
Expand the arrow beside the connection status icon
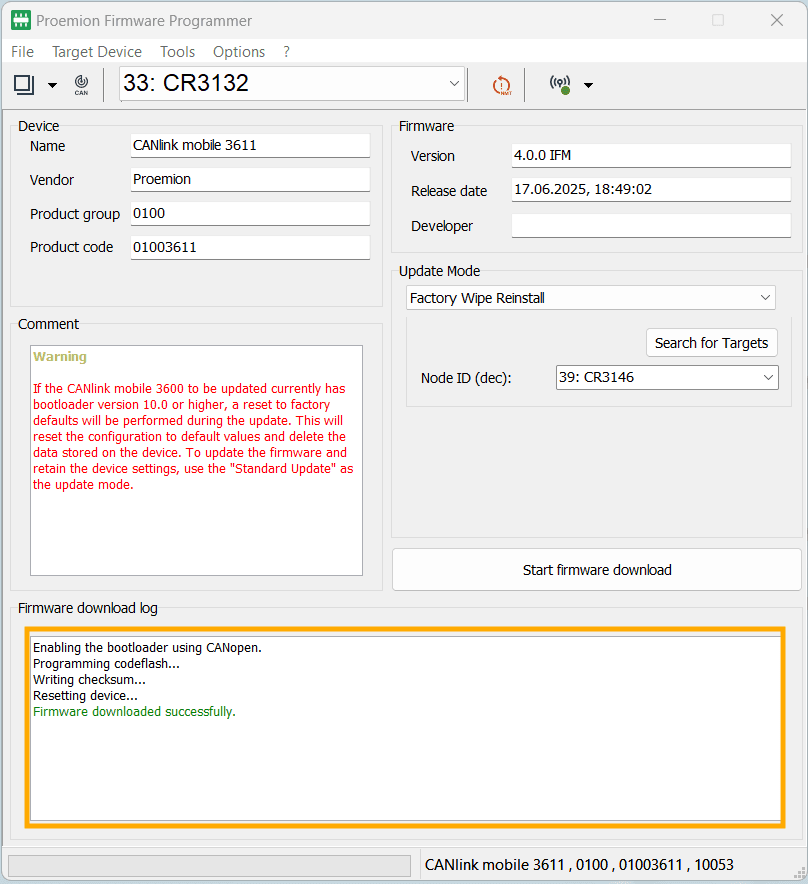click(588, 86)
